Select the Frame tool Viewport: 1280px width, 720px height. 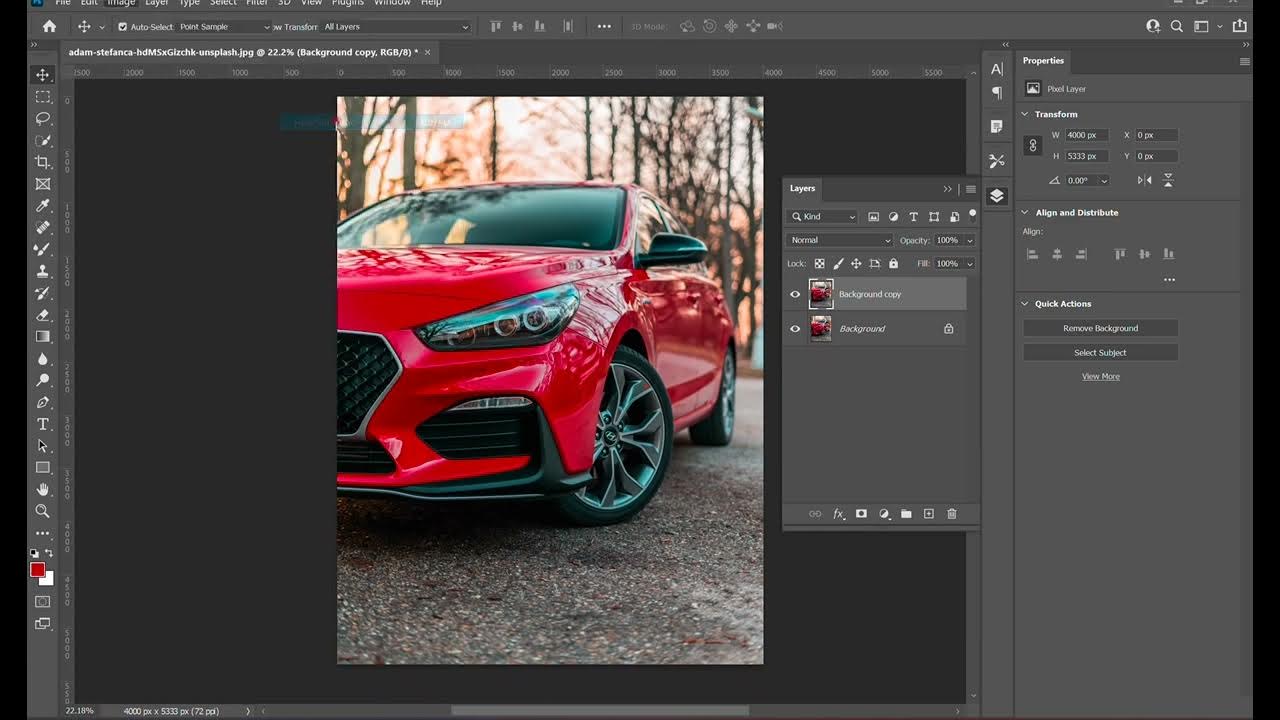[43, 184]
